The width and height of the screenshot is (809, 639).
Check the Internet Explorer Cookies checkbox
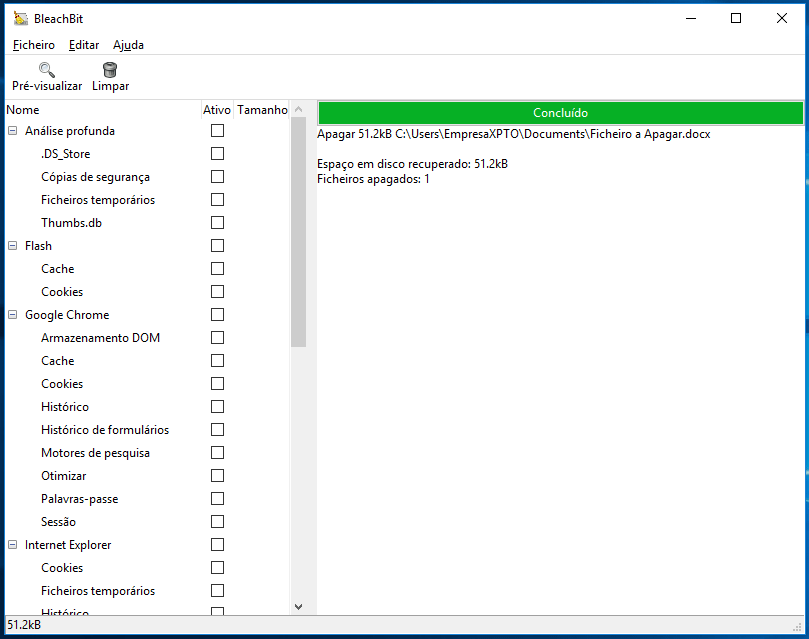217,568
